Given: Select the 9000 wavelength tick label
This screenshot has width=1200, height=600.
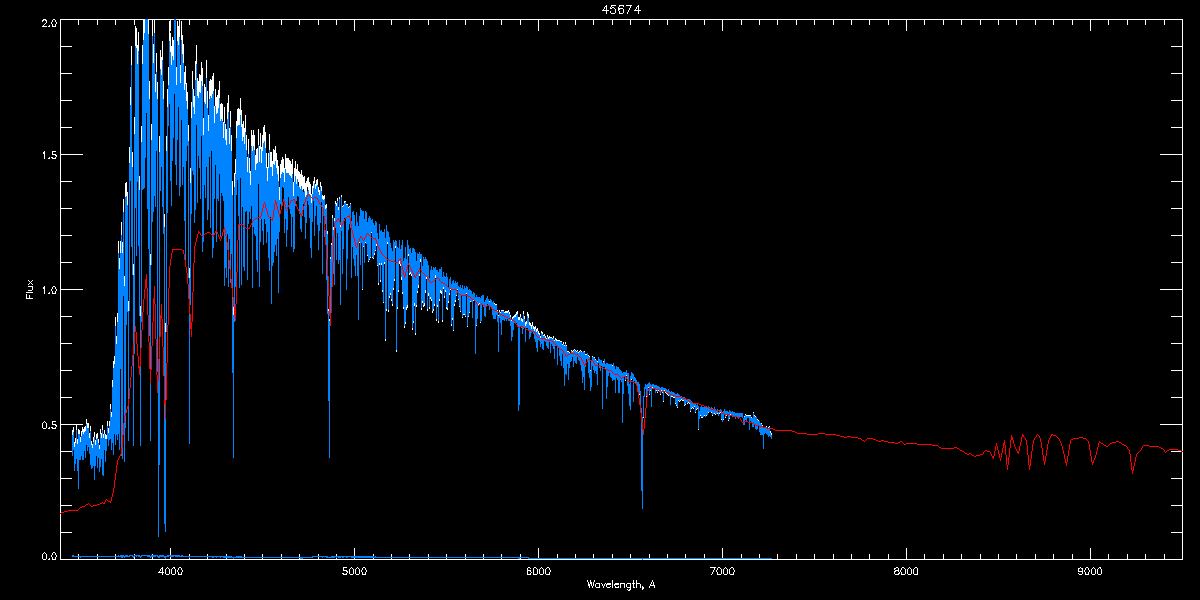Looking at the screenshot, I should [1090, 572].
